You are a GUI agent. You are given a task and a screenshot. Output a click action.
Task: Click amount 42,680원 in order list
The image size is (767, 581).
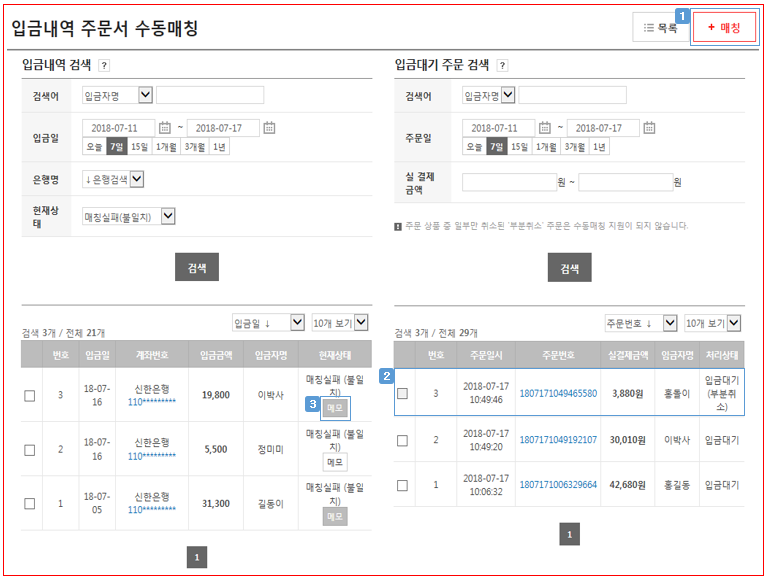pyautogui.click(x=628, y=485)
